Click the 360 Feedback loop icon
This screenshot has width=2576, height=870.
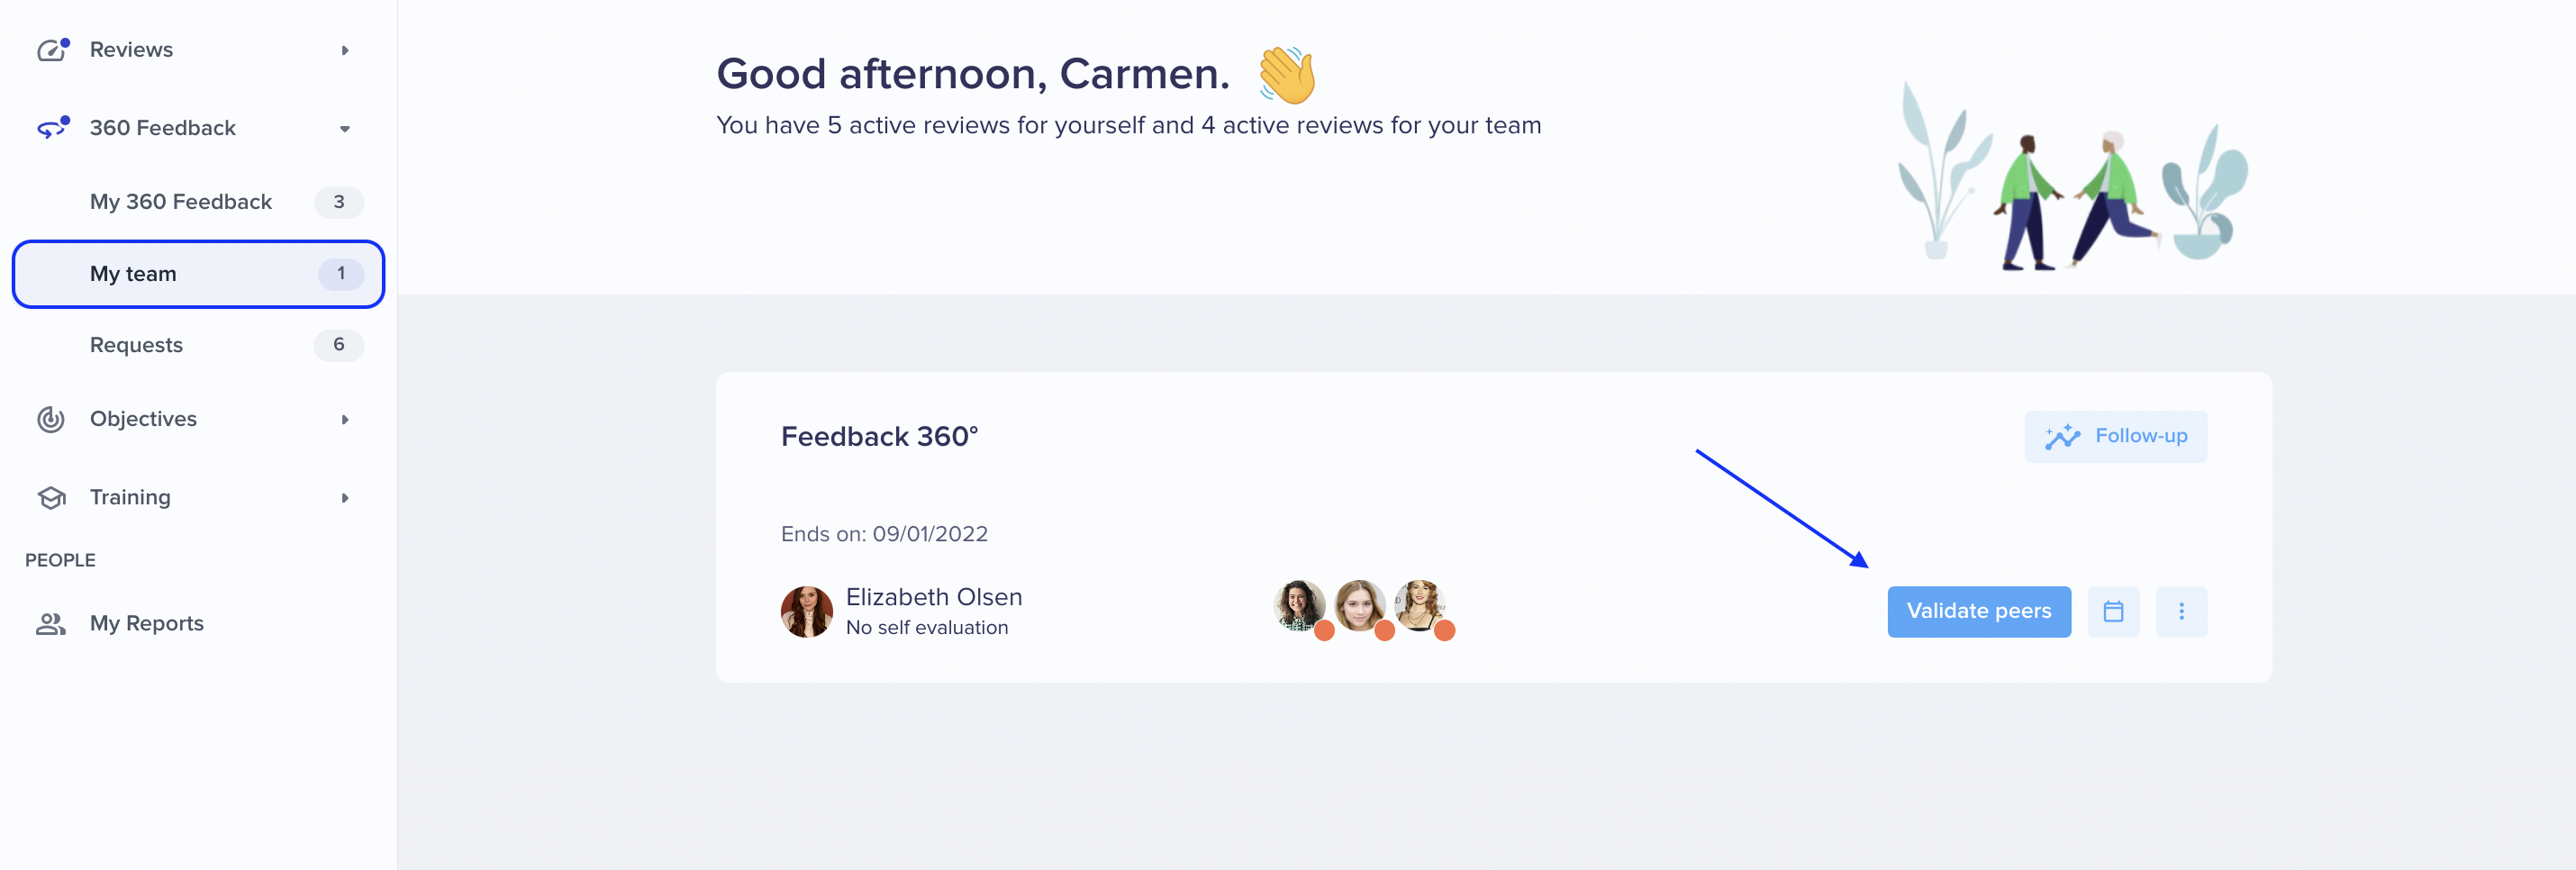[x=52, y=128]
